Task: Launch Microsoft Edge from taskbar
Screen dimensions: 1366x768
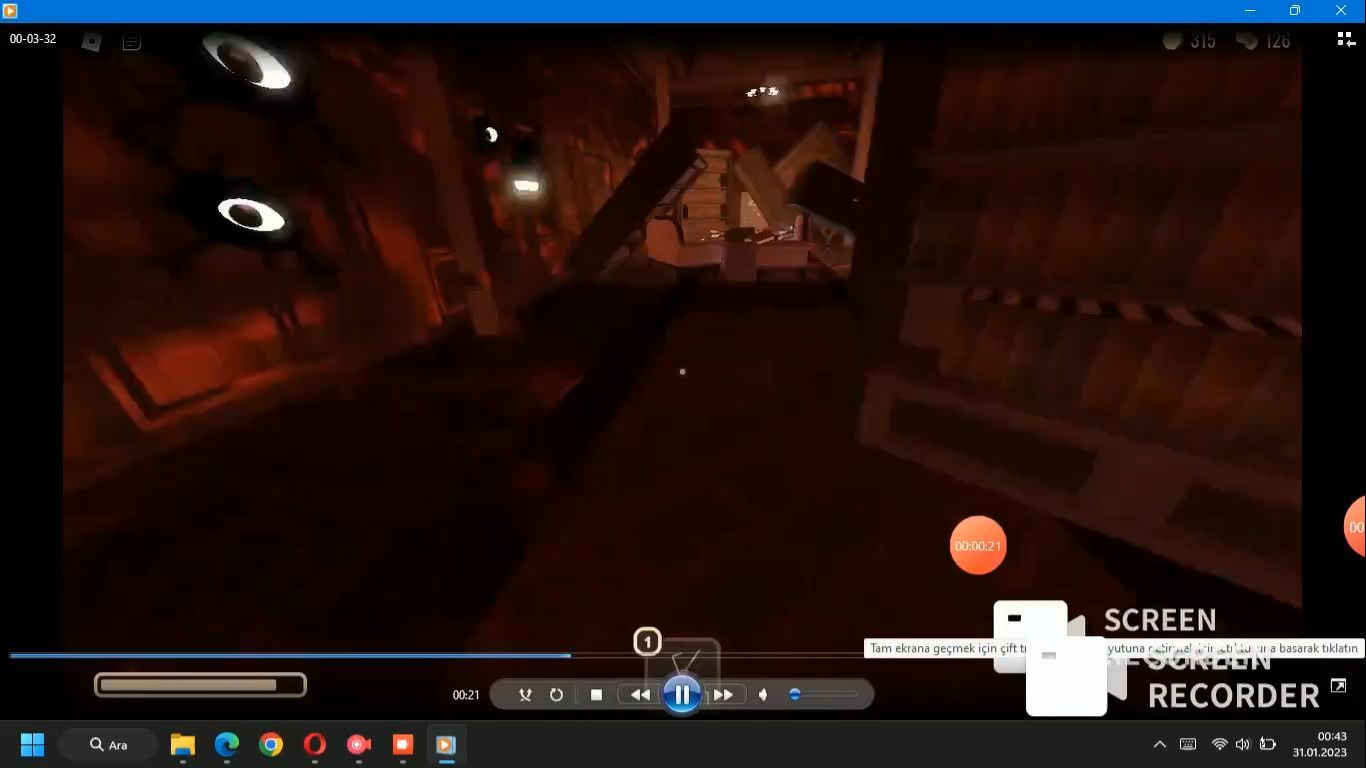Action: point(227,745)
